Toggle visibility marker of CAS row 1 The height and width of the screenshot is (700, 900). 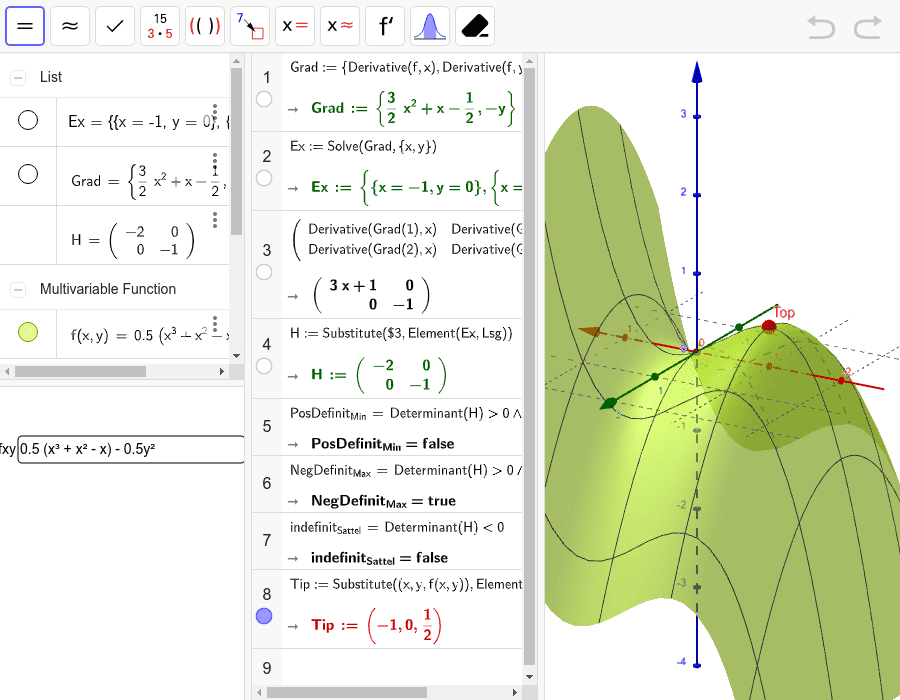[x=264, y=99]
